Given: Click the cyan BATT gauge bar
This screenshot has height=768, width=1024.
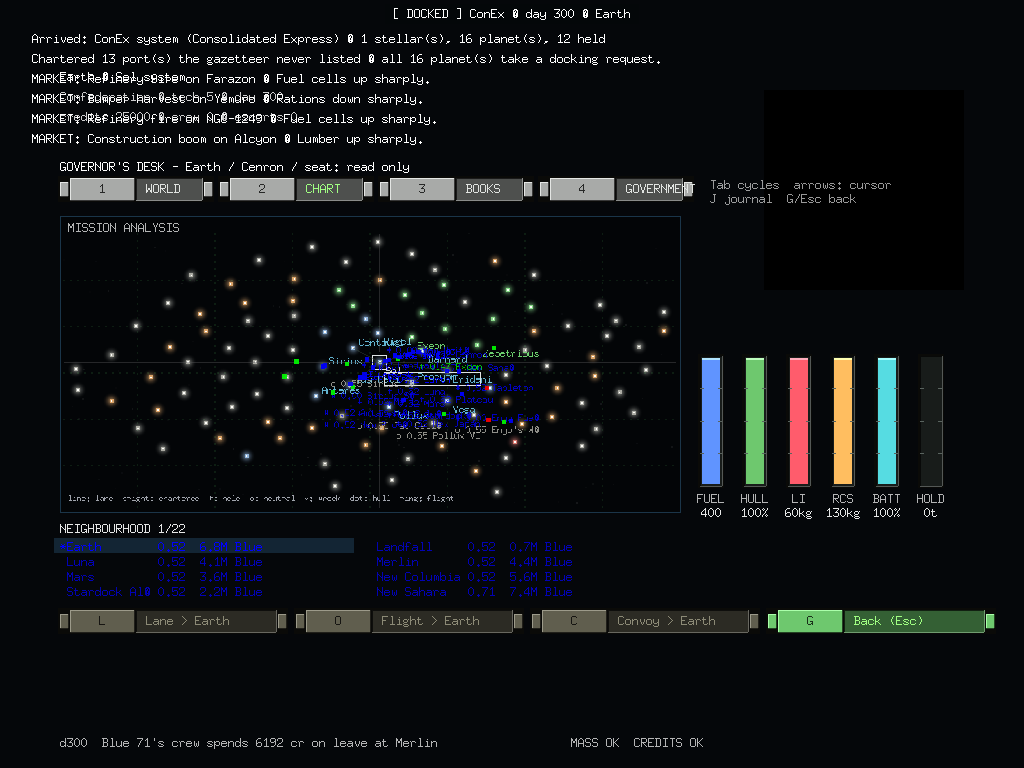Looking at the screenshot, I should pyautogui.click(x=887, y=421).
